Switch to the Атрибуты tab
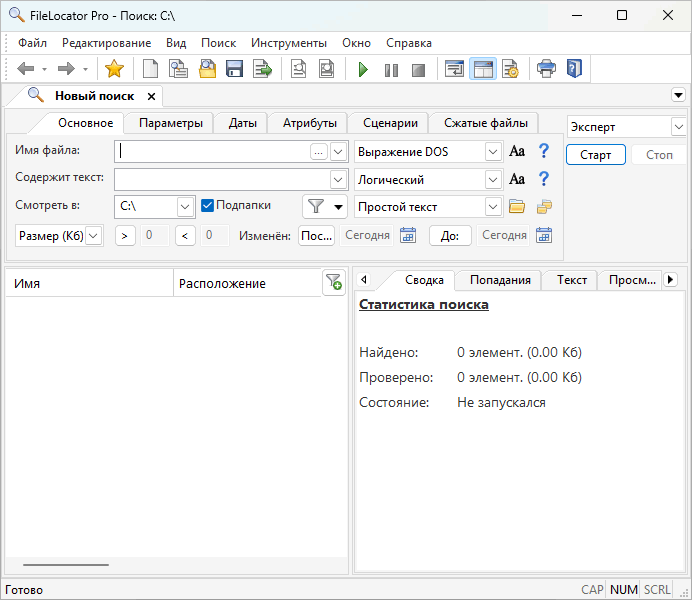 point(309,123)
